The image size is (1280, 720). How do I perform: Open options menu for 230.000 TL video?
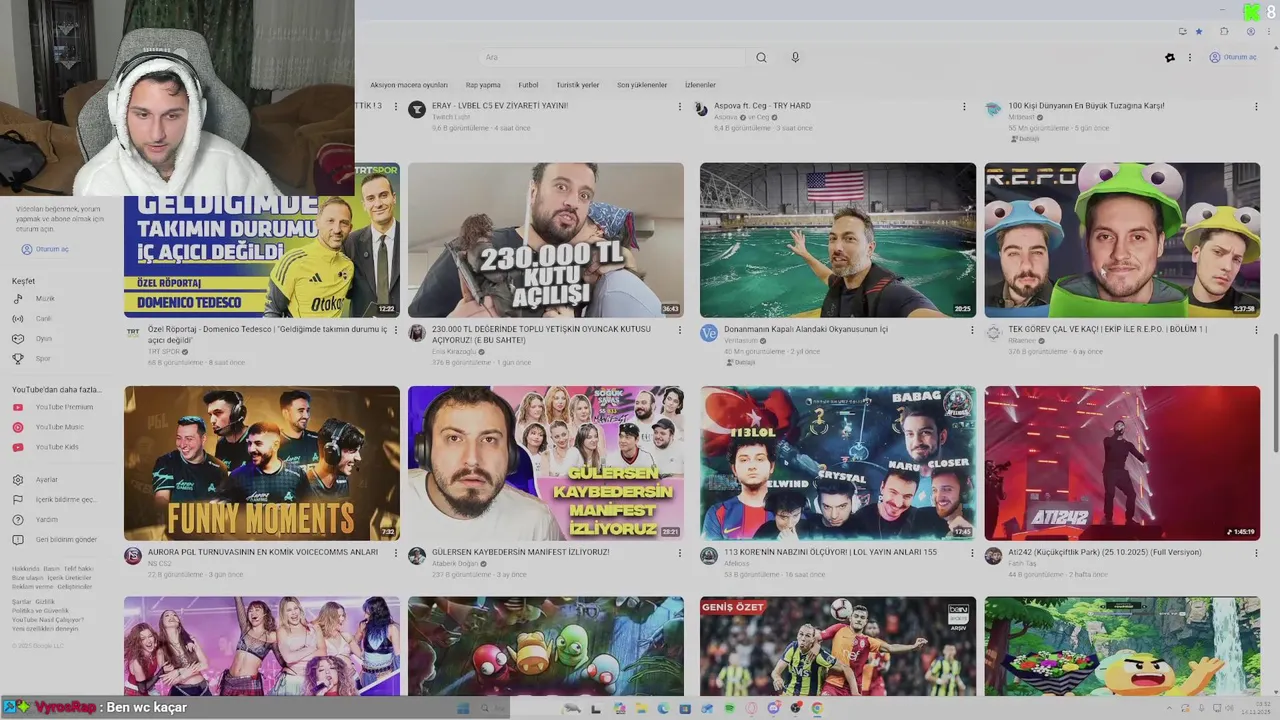[x=680, y=329]
